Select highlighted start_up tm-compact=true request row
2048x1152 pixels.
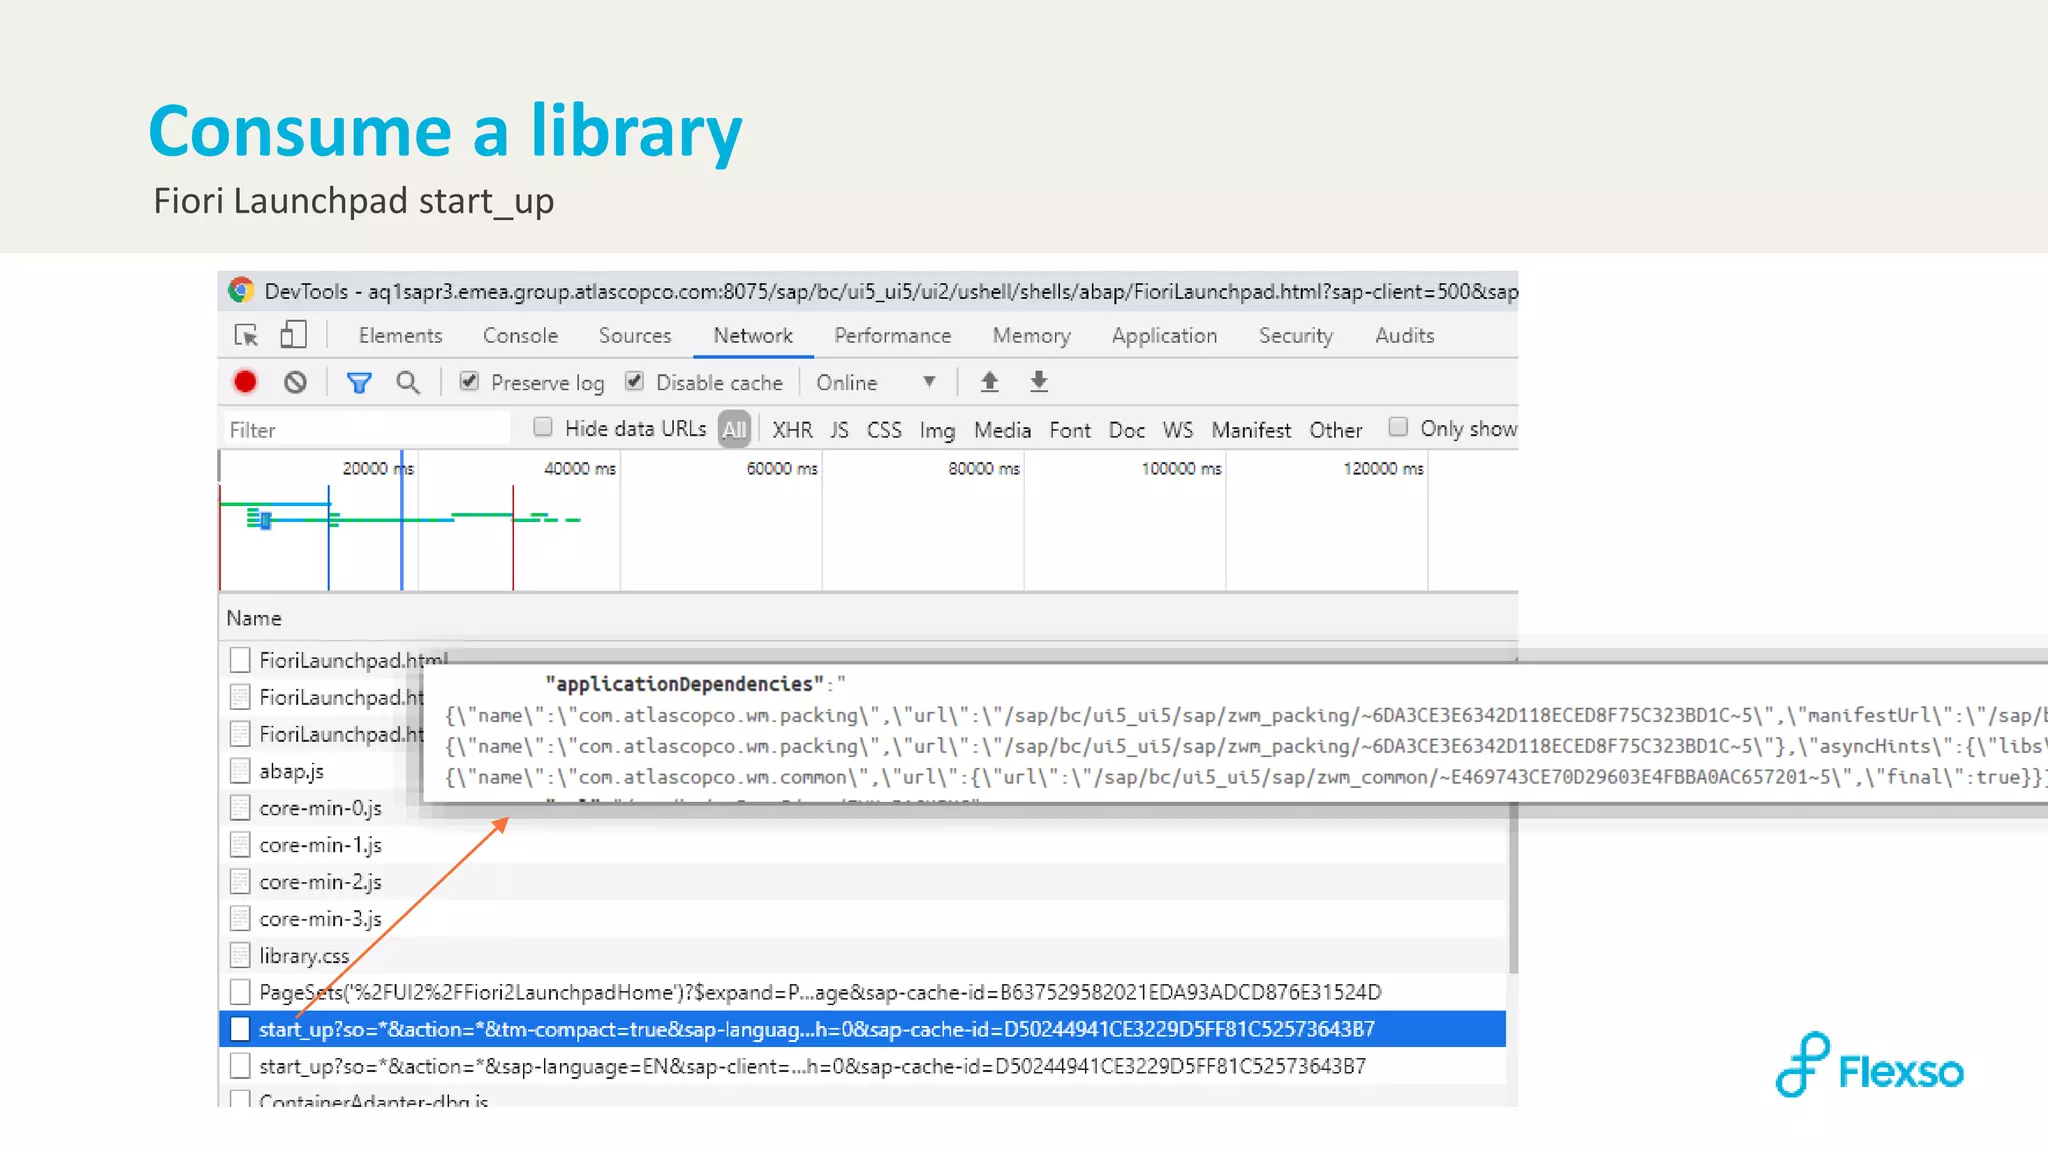(x=862, y=1029)
